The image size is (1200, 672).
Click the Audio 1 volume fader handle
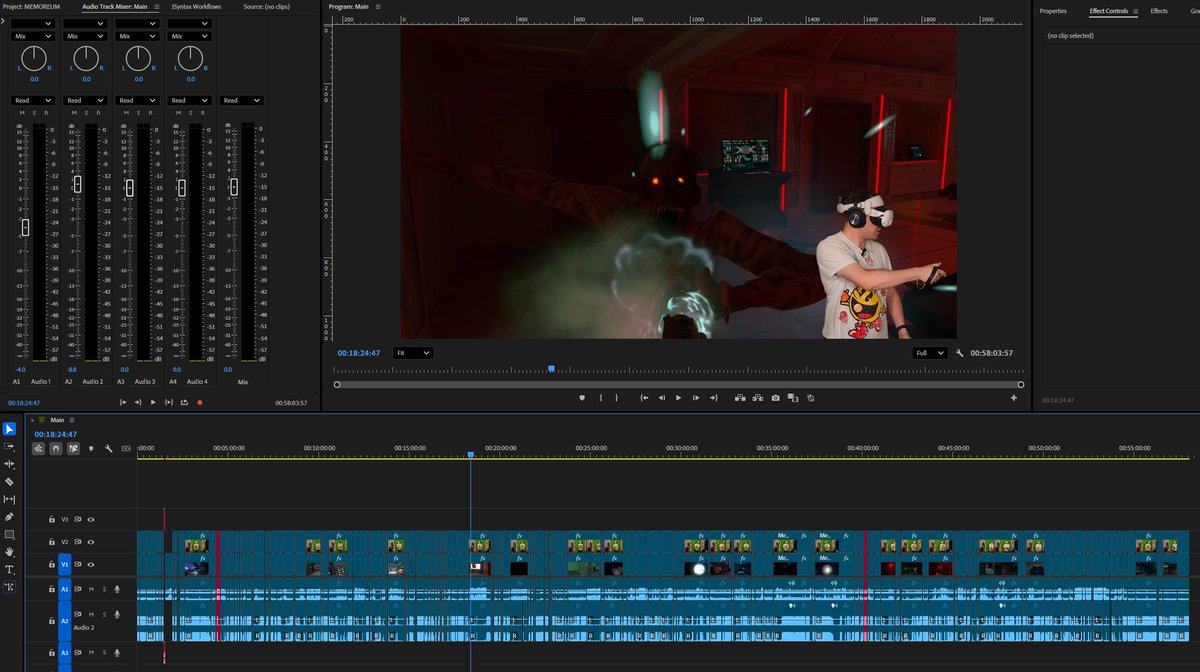click(x=25, y=228)
